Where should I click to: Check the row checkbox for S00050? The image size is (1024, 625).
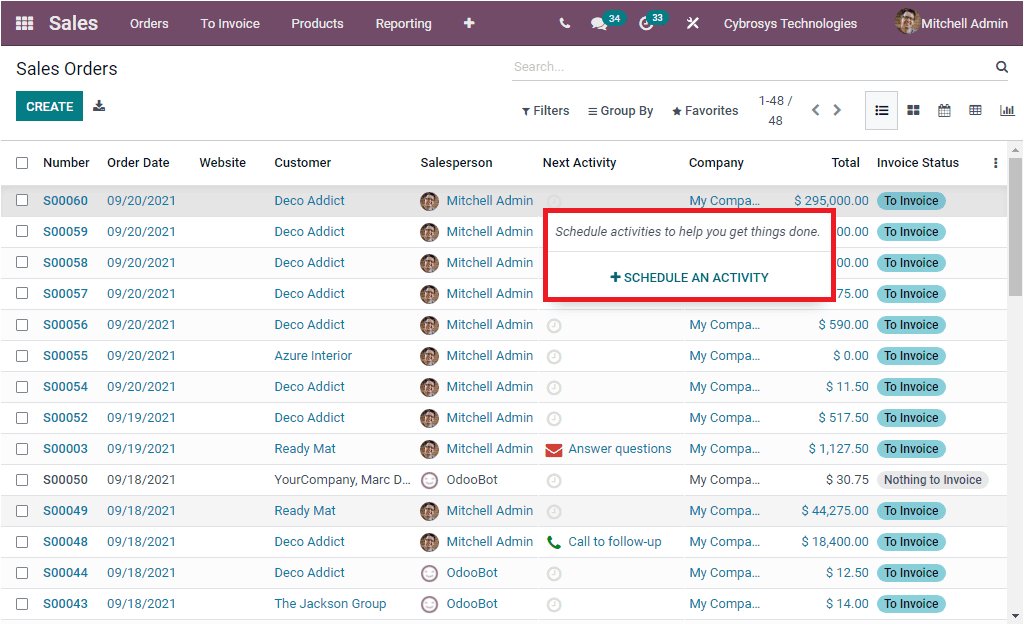[x=22, y=479]
